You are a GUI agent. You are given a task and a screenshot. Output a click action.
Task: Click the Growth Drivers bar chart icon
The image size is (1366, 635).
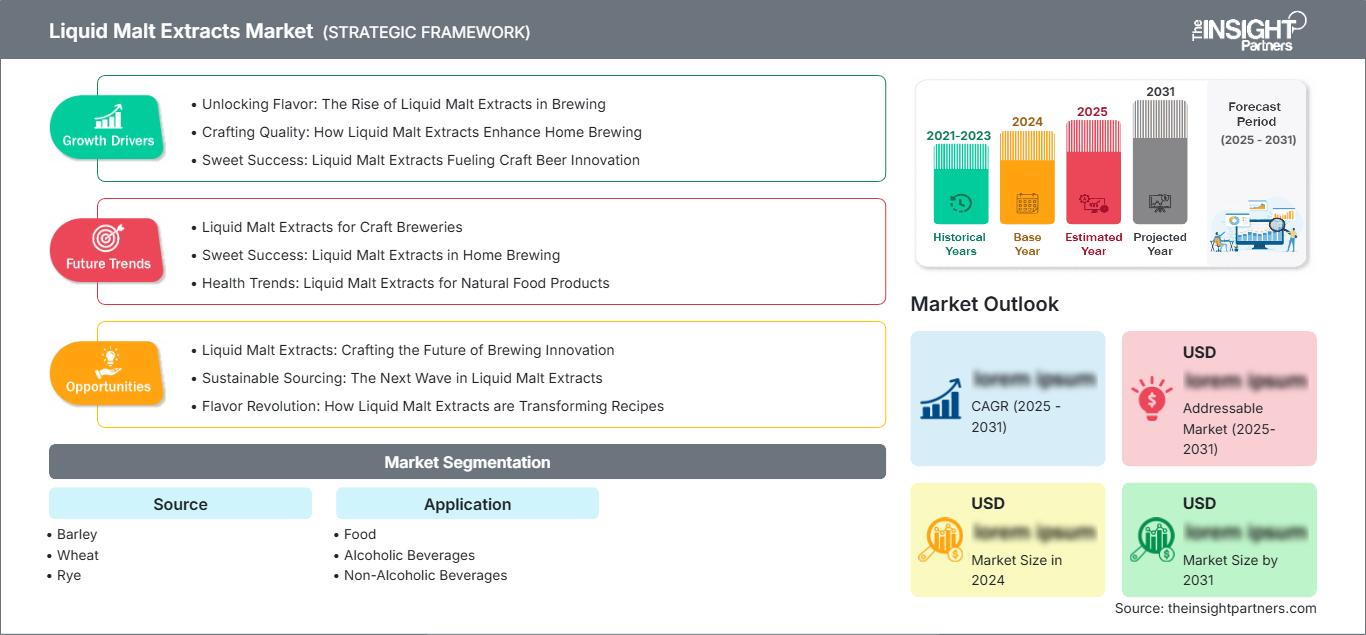(108, 116)
